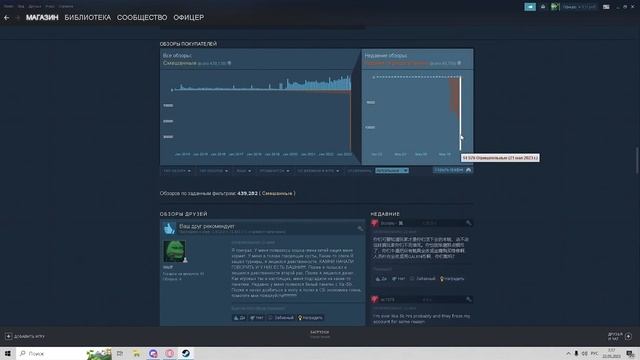Image resolution: width=640 pixels, height=360 pixels.
Task: Vote 'Нет' on the friend review
Action: pyautogui.click(x=256, y=318)
